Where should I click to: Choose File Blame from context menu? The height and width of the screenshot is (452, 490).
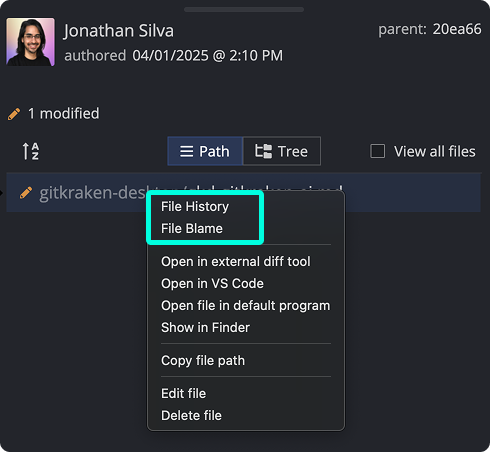(x=192, y=229)
